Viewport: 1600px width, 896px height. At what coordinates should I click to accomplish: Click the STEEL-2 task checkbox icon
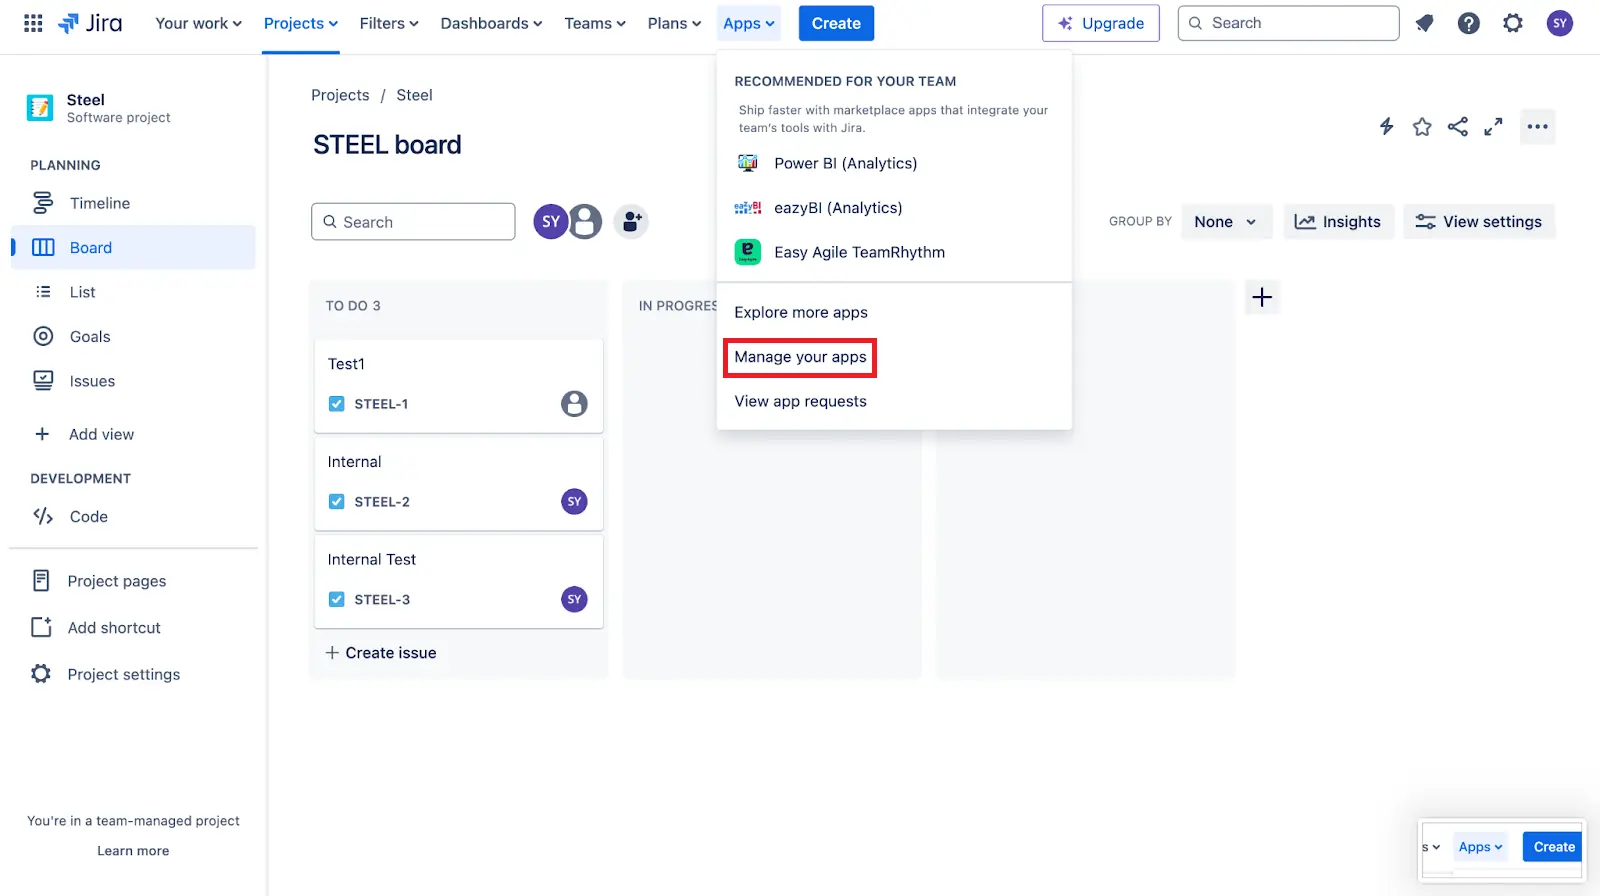tap(337, 502)
